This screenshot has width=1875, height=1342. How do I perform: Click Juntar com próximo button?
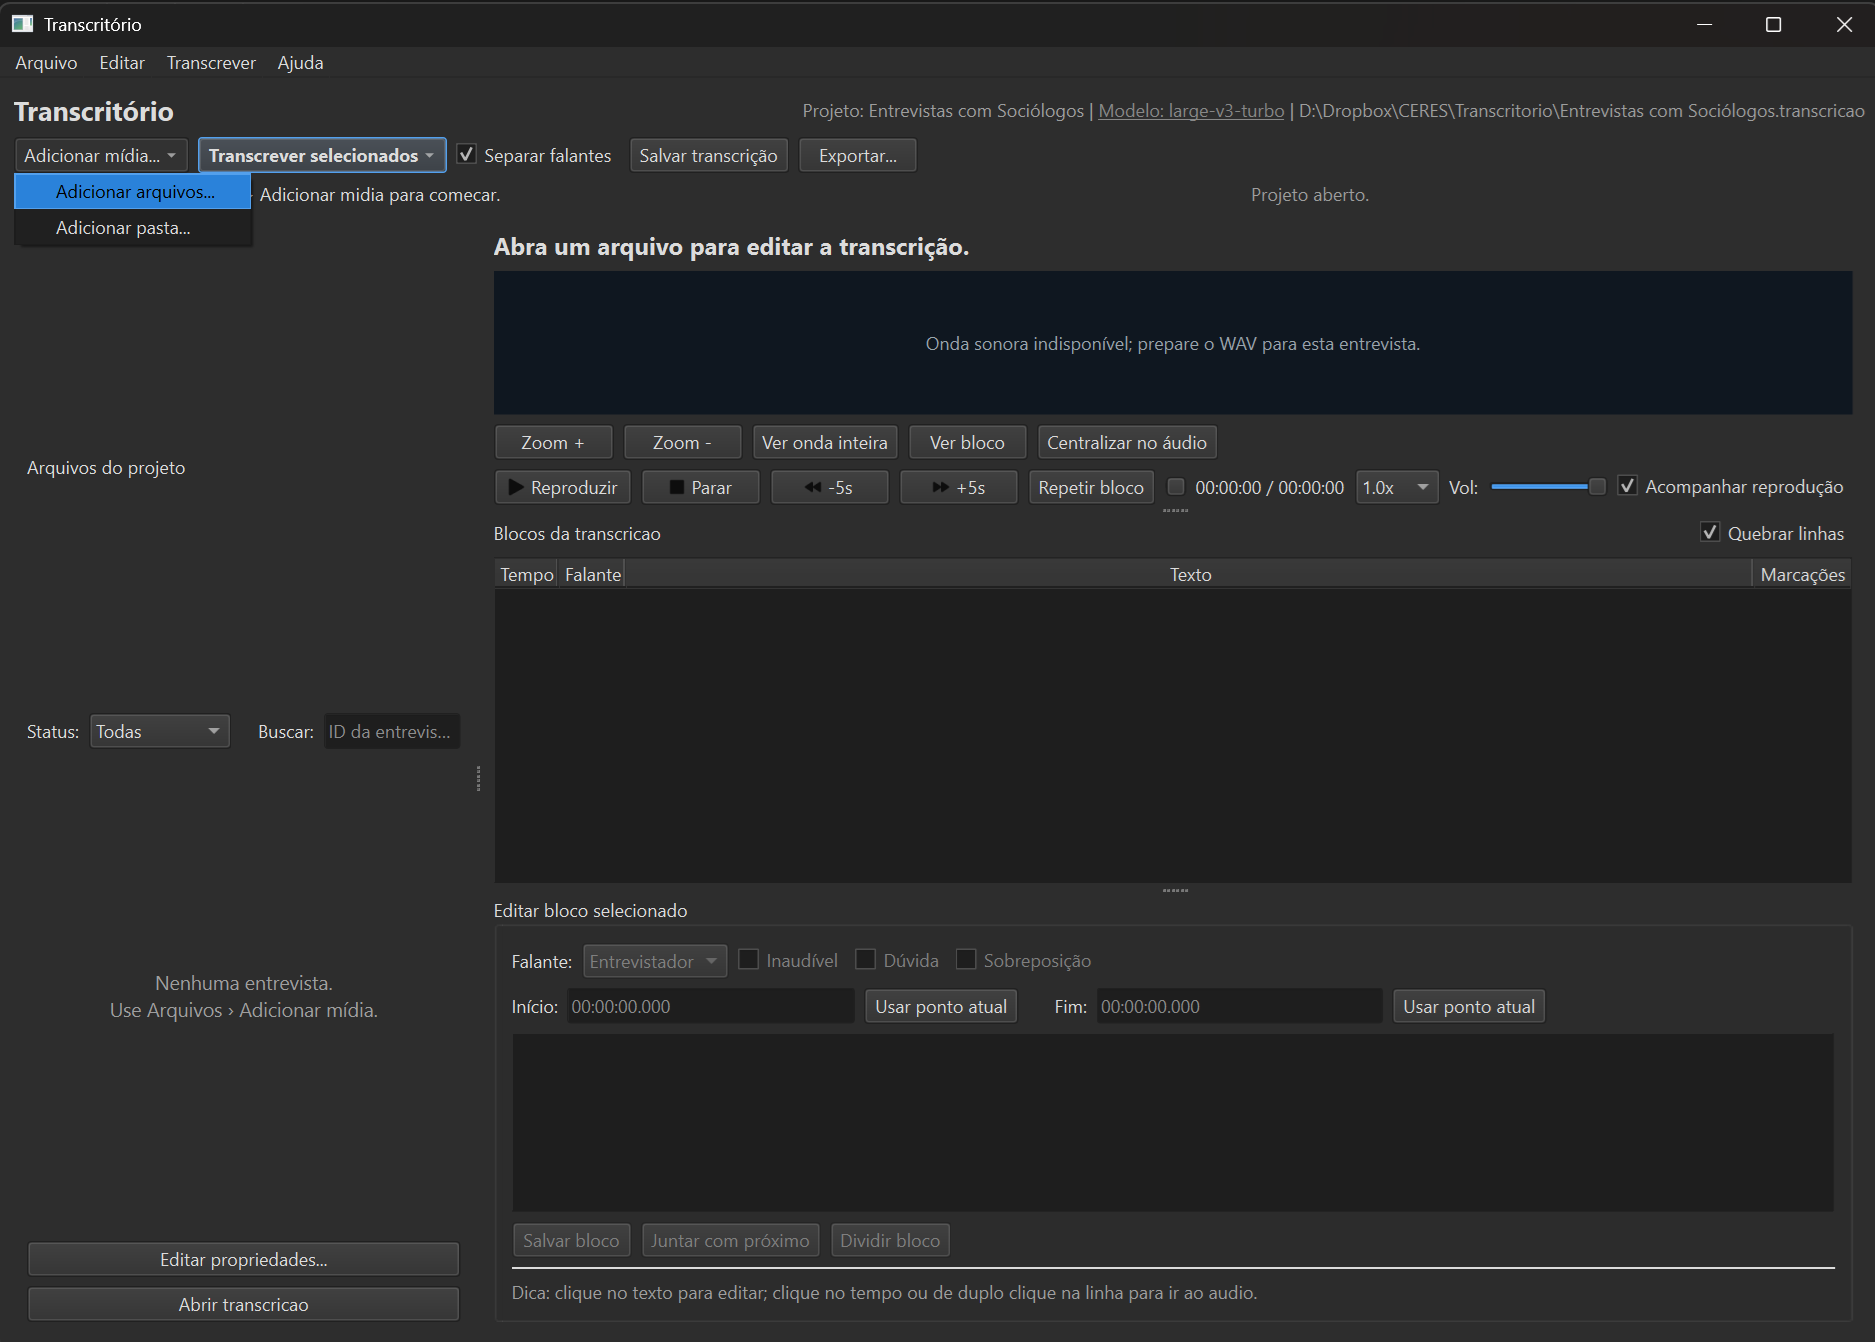pyautogui.click(x=731, y=1240)
